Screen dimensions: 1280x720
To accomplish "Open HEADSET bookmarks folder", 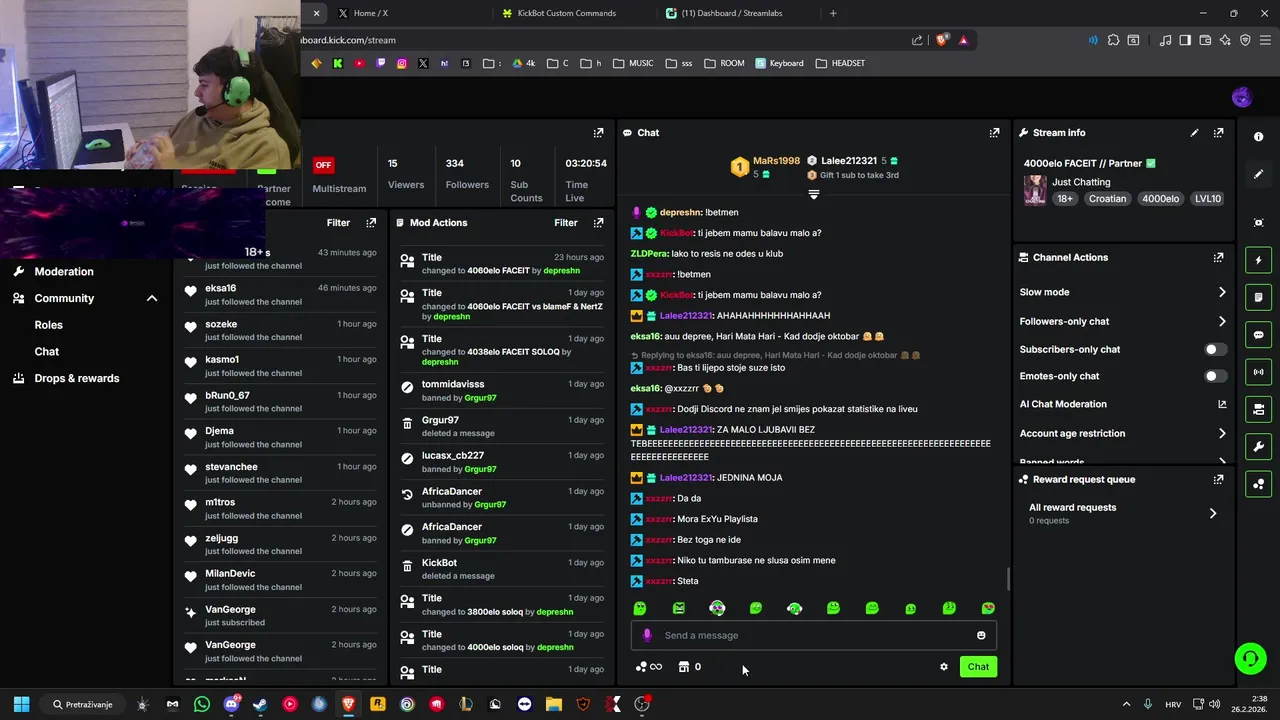I will 840,63.
